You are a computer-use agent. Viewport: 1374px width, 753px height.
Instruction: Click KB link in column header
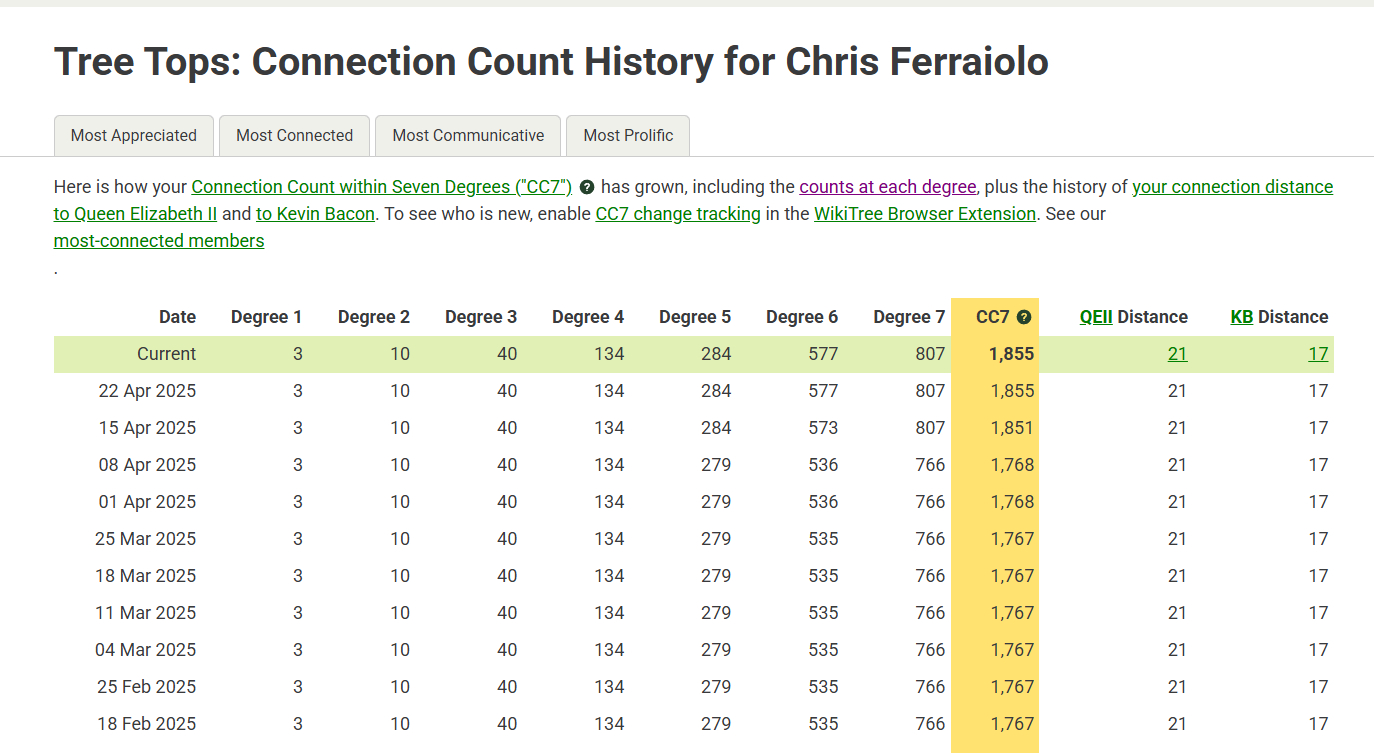(1241, 317)
